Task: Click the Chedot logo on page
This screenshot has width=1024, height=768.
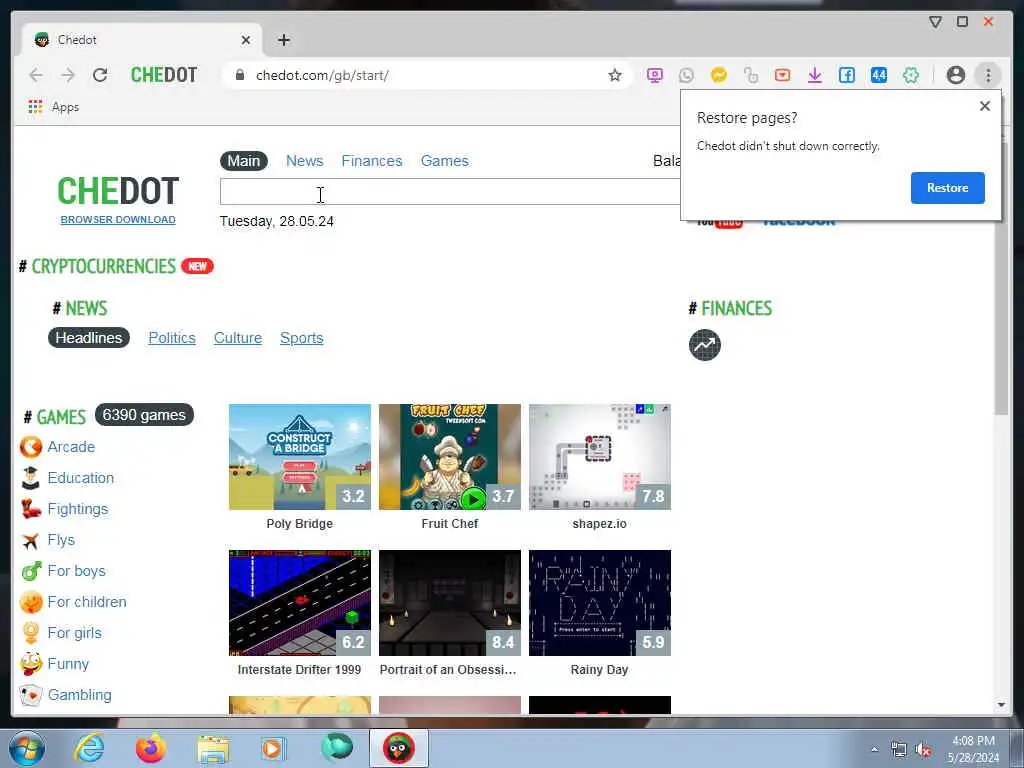Action: coord(118,191)
